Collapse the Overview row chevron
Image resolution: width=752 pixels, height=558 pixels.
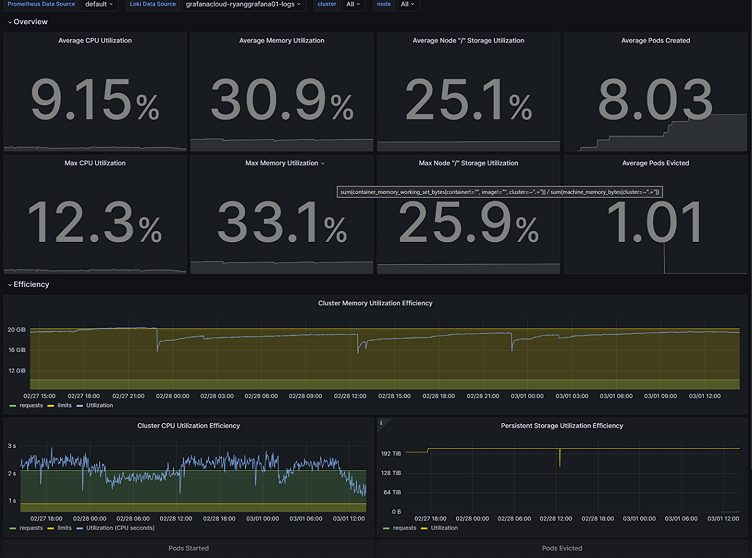point(9,22)
